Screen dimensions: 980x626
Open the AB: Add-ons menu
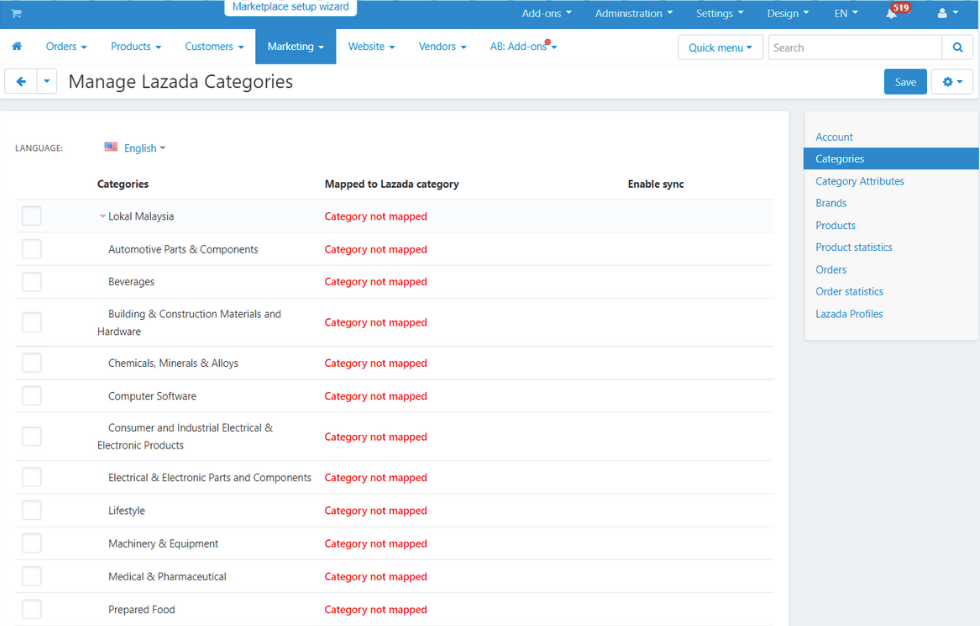(523, 46)
